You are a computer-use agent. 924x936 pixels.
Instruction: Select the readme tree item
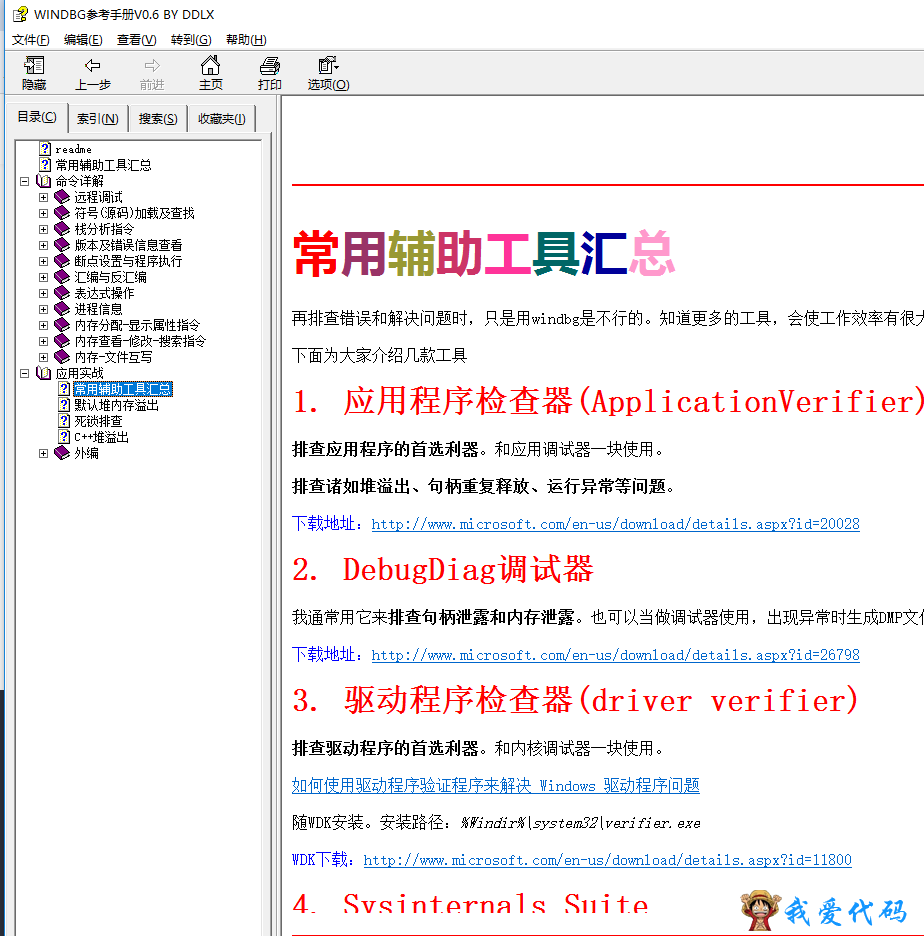pos(73,149)
